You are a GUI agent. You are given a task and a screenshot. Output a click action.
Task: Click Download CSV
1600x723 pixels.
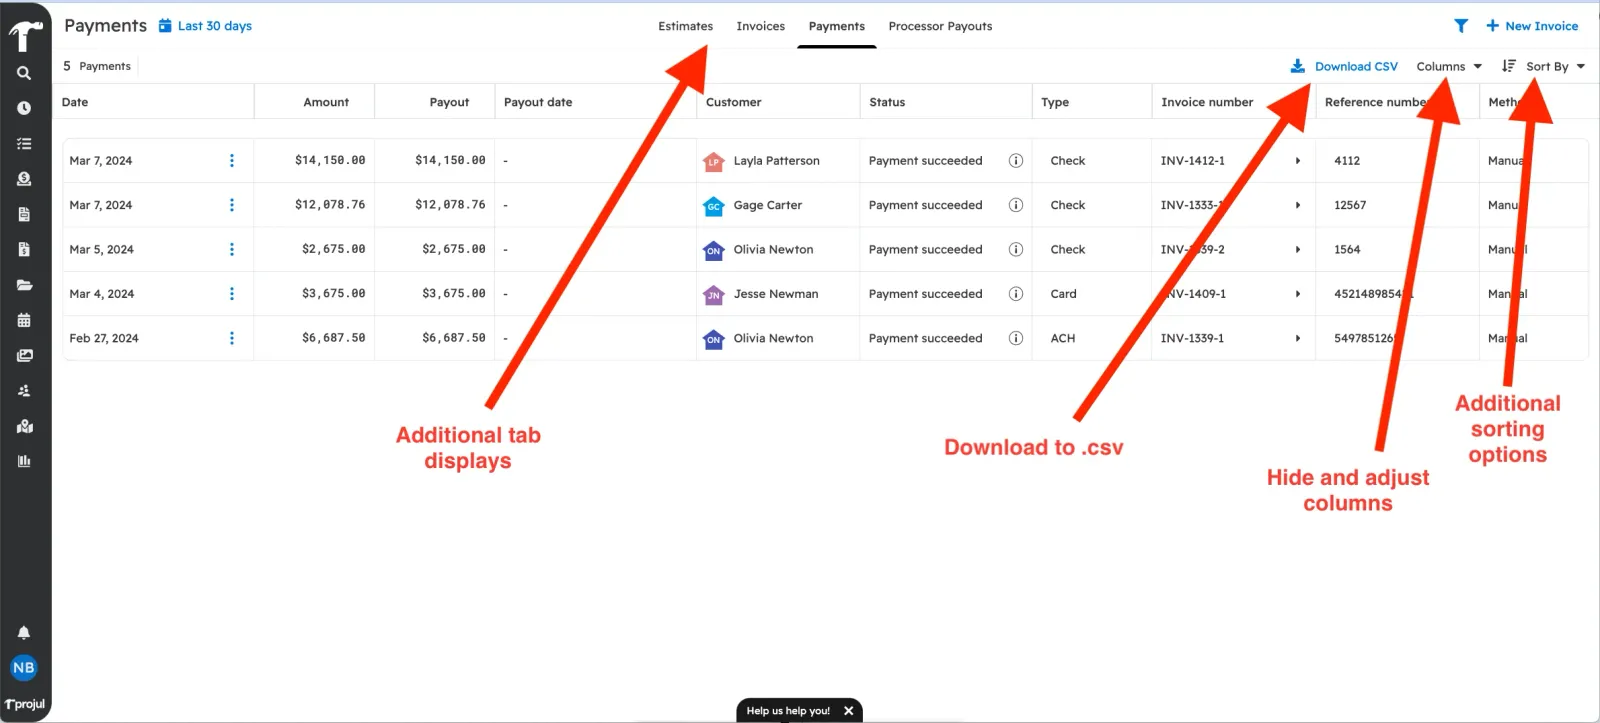pos(1344,66)
